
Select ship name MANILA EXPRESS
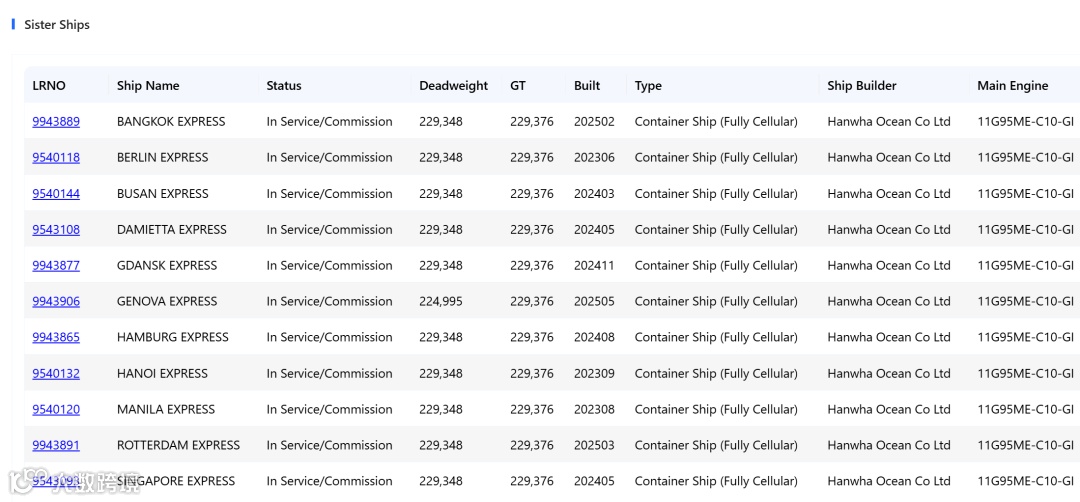pos(166,409)
